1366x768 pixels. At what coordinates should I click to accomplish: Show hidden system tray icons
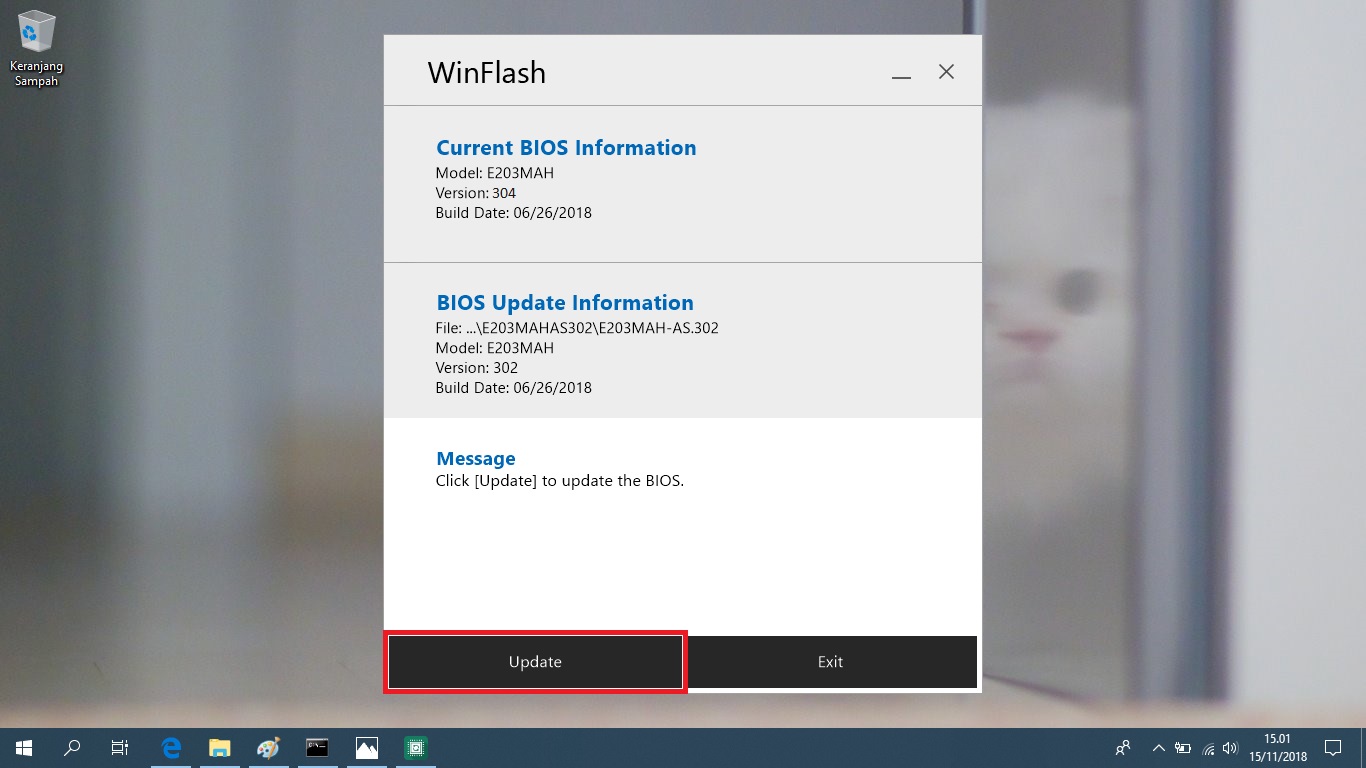pos(1159,747)
